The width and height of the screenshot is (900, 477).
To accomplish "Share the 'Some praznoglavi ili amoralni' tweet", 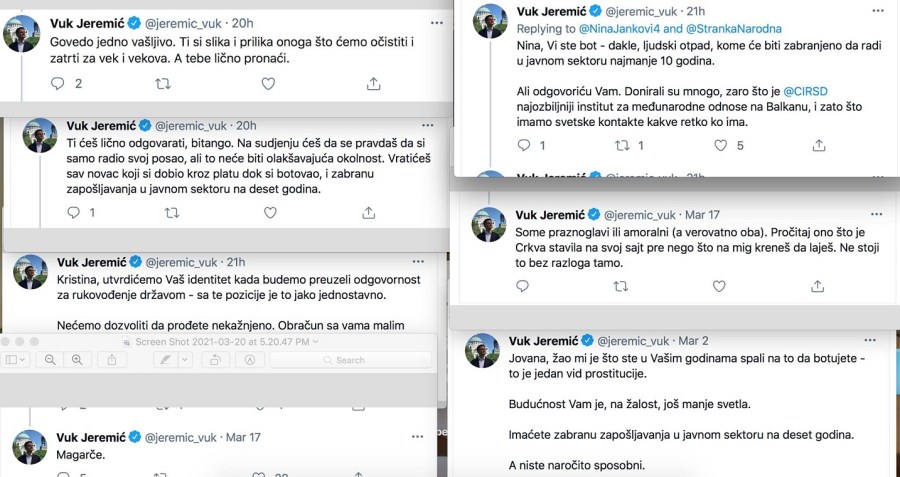I will coord(818,286).
